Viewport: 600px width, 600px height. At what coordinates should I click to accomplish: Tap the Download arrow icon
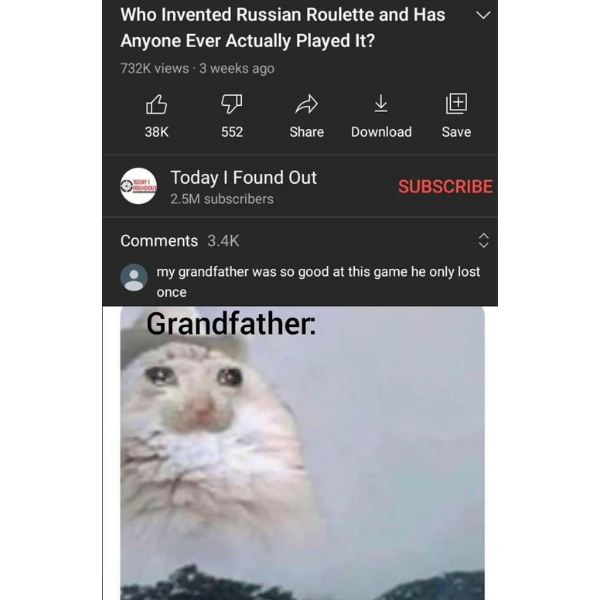[381, 104]
